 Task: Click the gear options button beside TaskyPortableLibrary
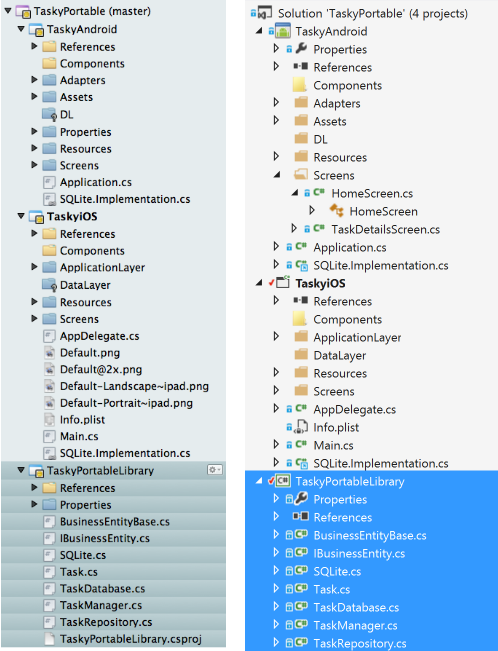(215, 470)
